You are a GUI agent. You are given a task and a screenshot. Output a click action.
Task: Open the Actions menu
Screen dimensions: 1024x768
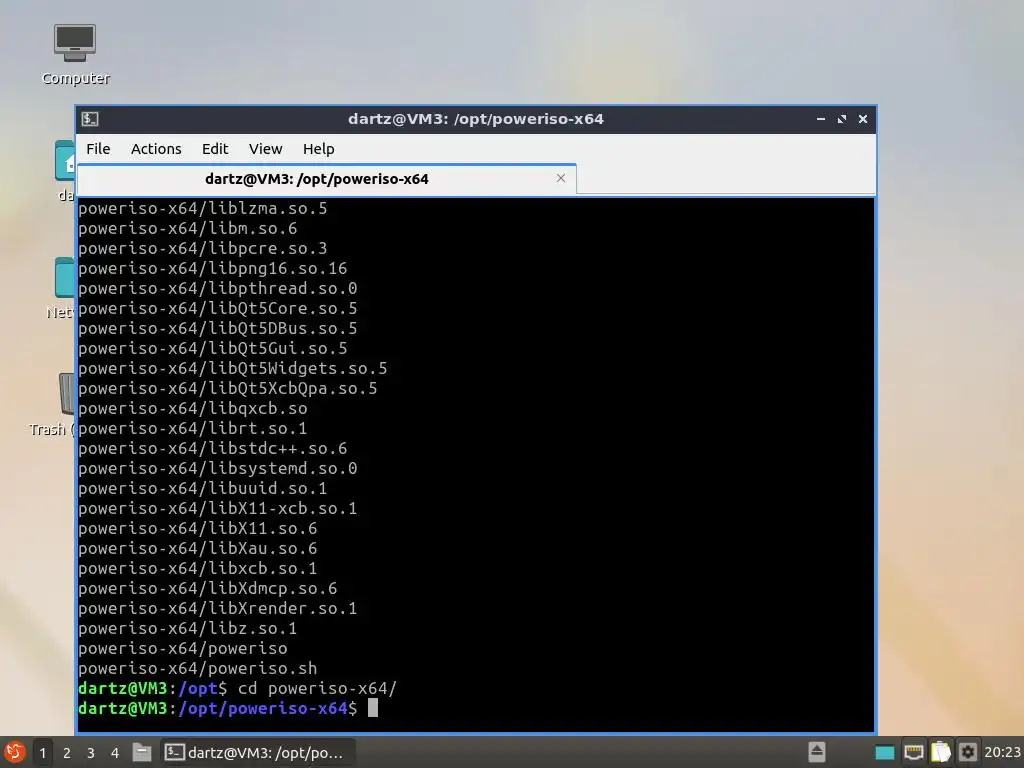[x=156, y=149]
